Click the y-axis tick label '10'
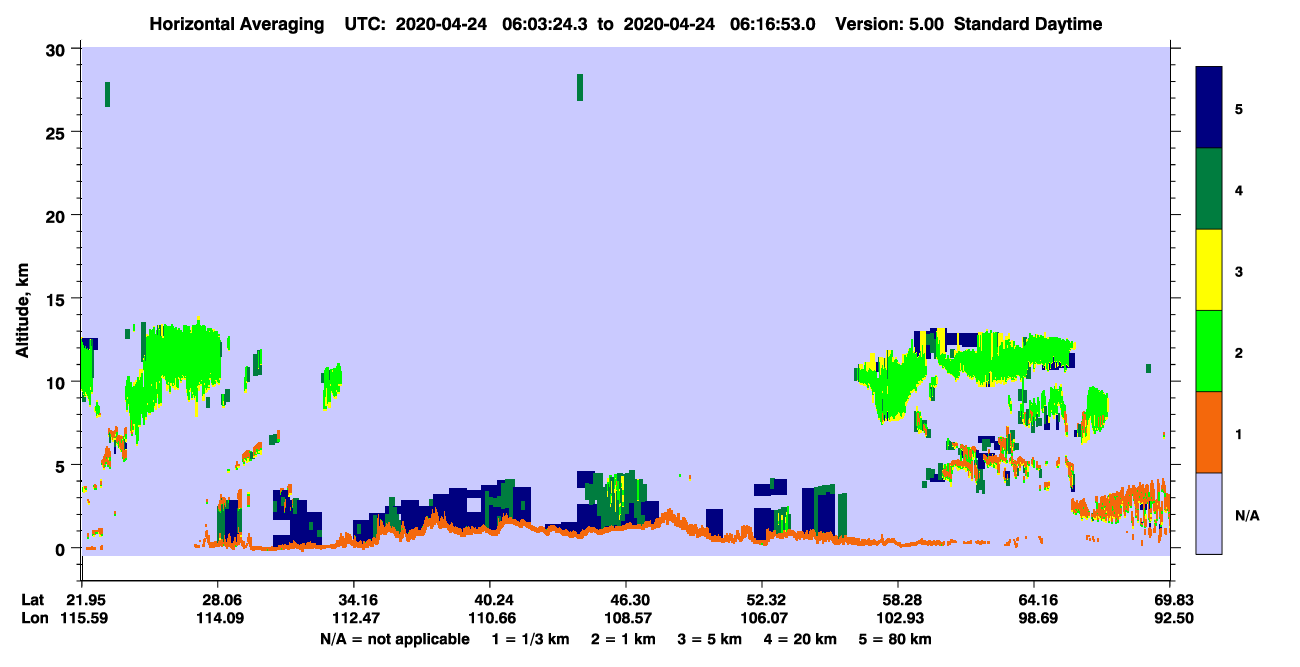 point(58,382)
